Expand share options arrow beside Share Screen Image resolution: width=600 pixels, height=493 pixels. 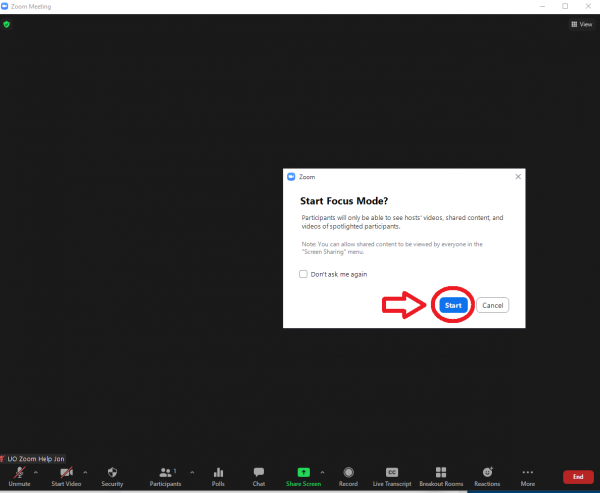pos(322,473)
